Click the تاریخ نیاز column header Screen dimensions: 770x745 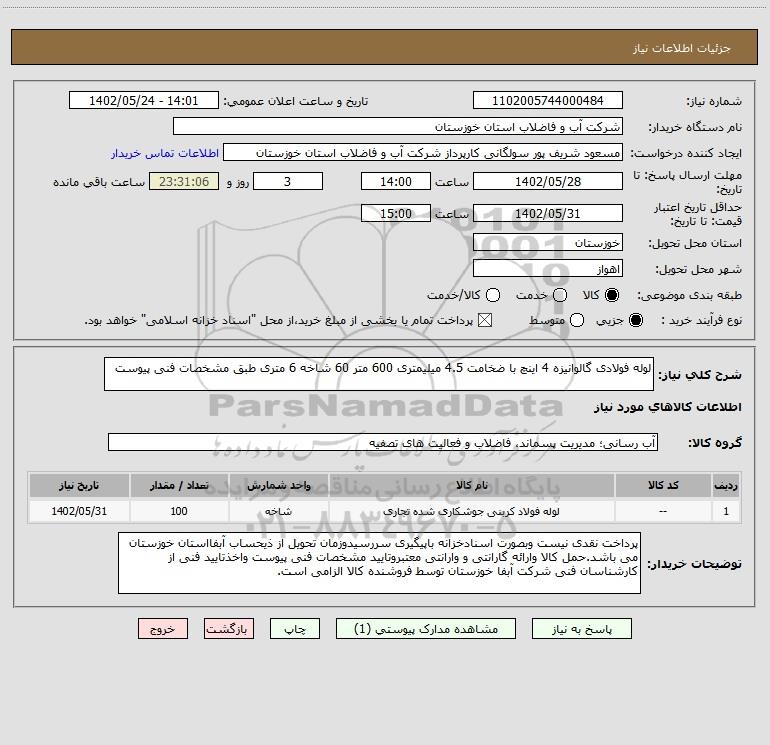pyautogui.click(x=79, y=485)
